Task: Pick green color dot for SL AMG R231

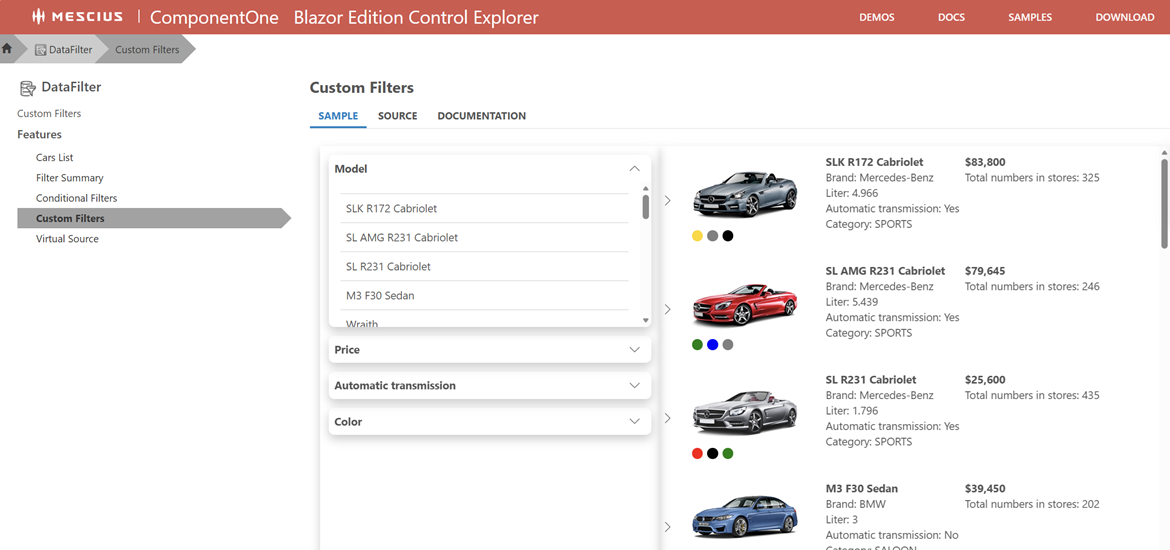Action: click(x=698, y=345)
